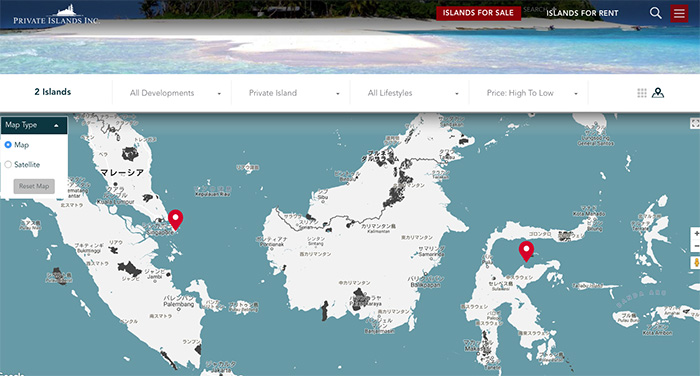Screen dimensions: 700x376
Task: Open the red hamburger menu
Action: [679, 13]
